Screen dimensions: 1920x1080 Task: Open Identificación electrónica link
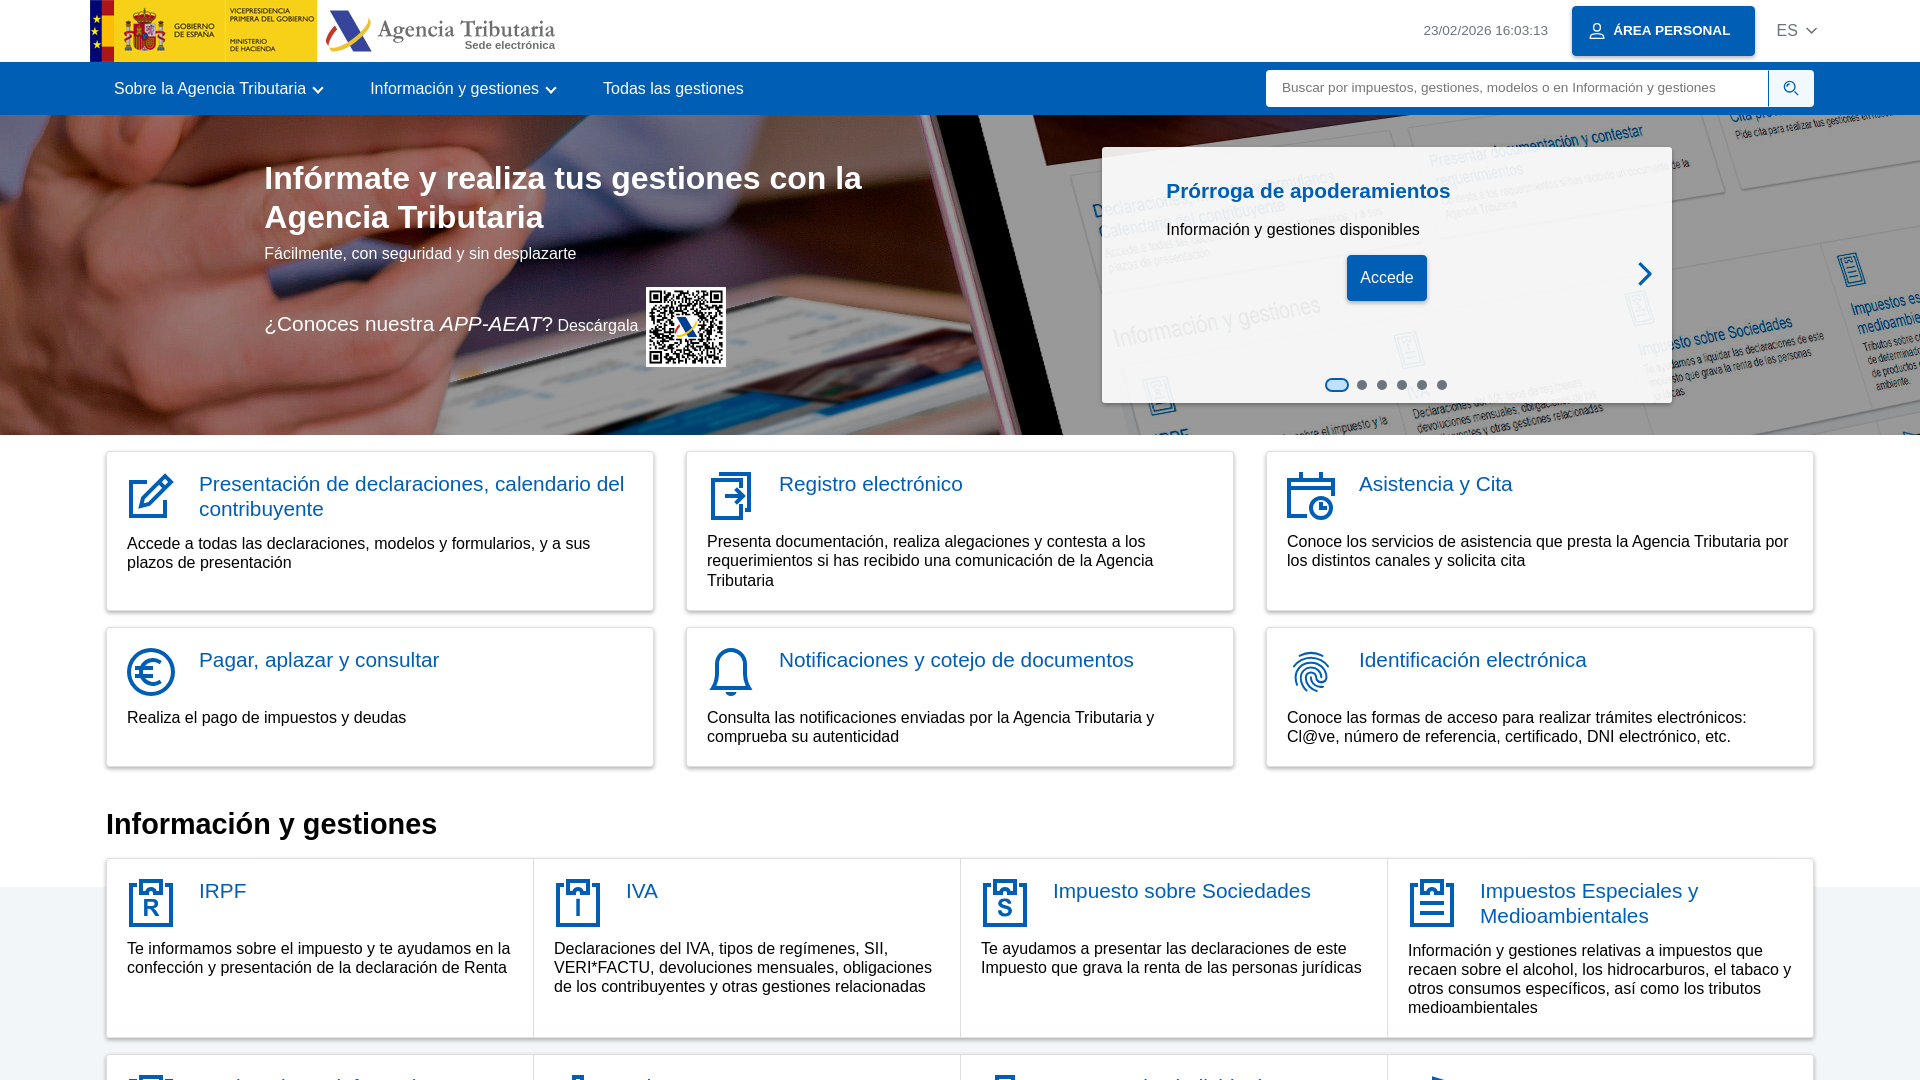(x=1472, y=660)
